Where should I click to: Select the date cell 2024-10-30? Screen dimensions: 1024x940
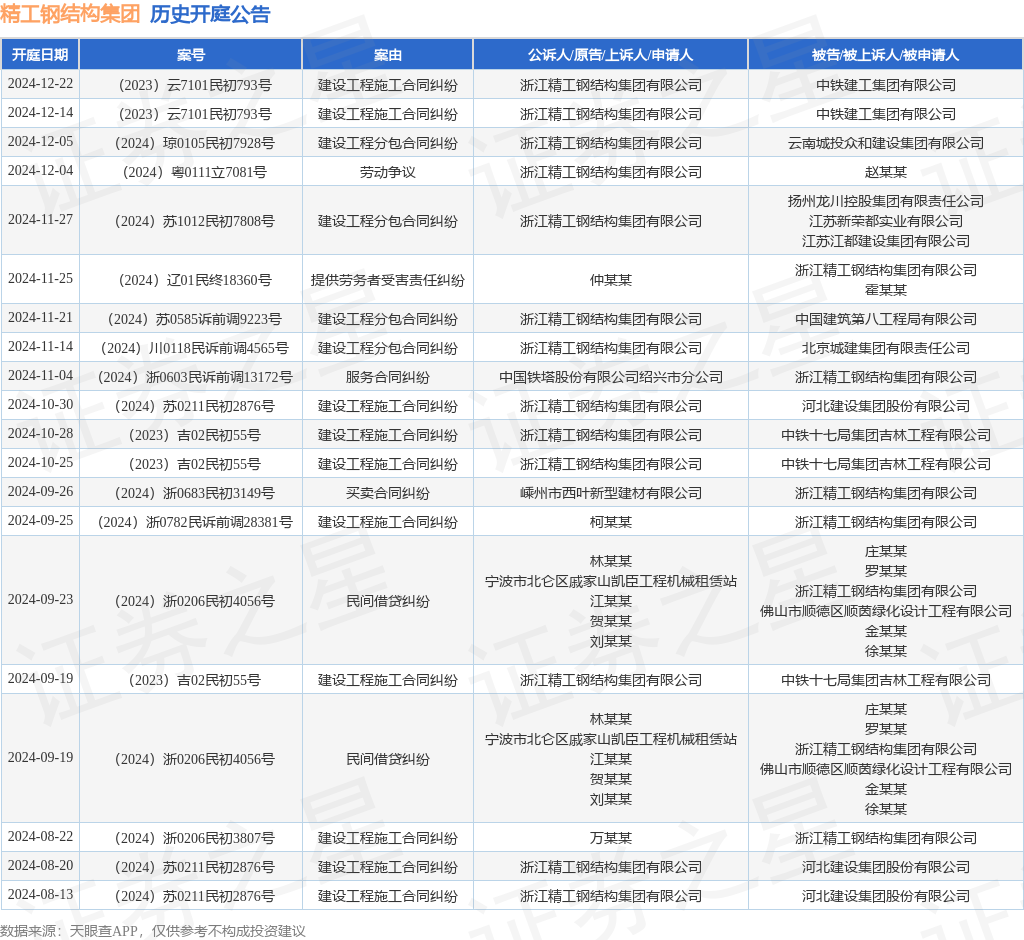tap(40, 405)
